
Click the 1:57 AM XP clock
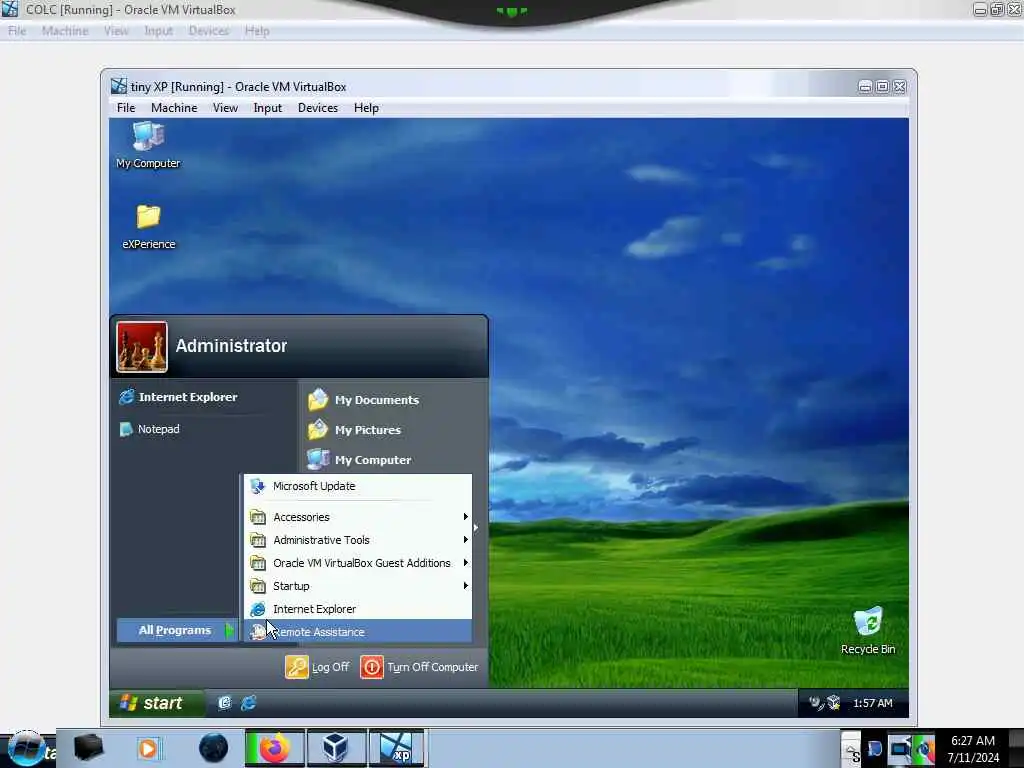pos(872,703)
